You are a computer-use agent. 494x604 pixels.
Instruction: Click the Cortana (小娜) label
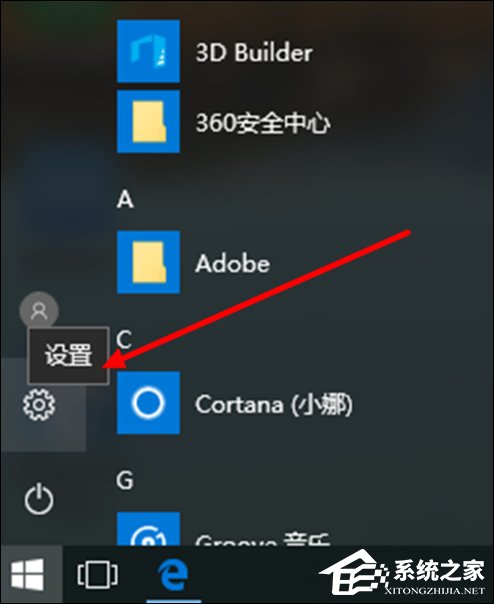click(x=274, y=404)
